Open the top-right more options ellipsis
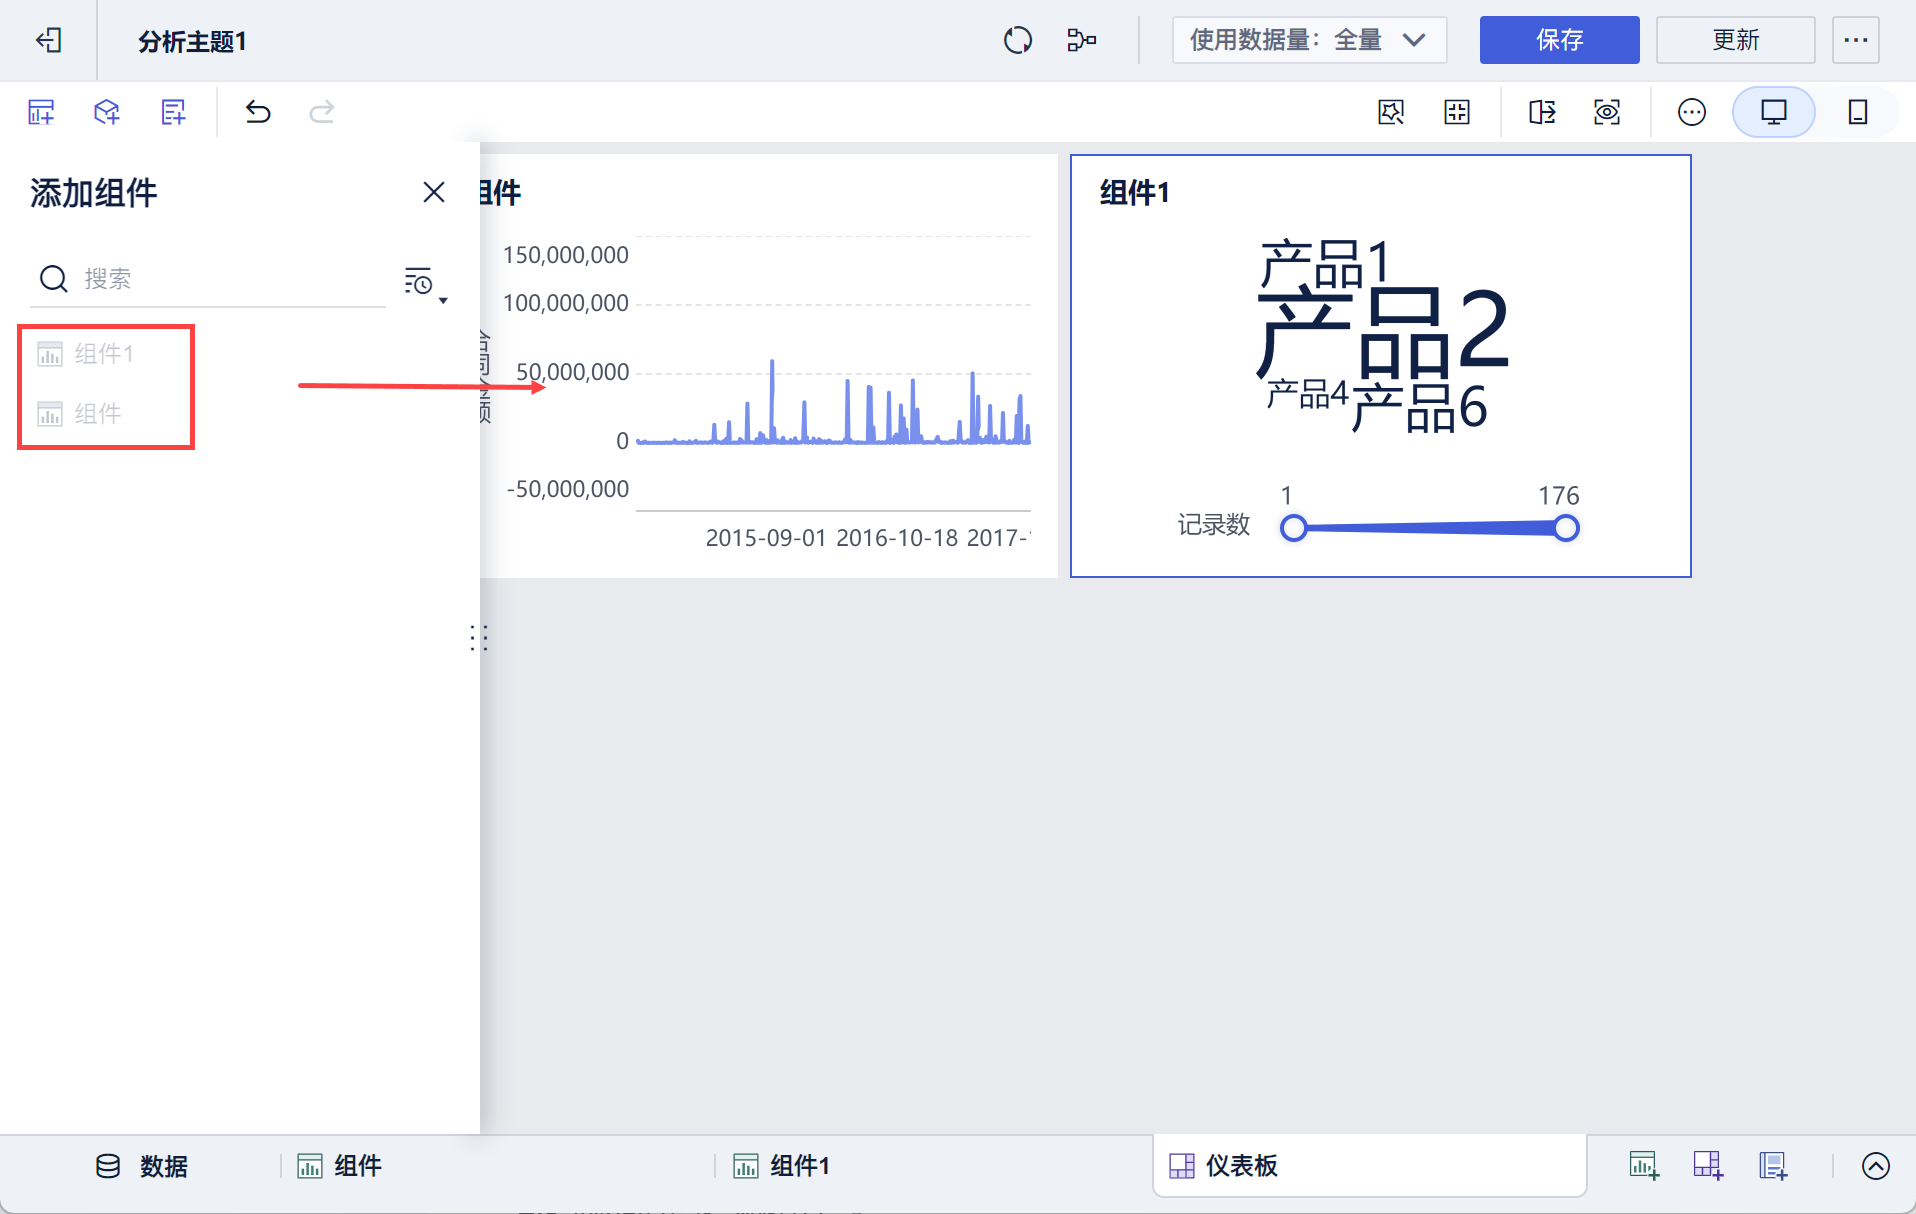Screen dimensions: 1916x1214 pos(1855,40)
